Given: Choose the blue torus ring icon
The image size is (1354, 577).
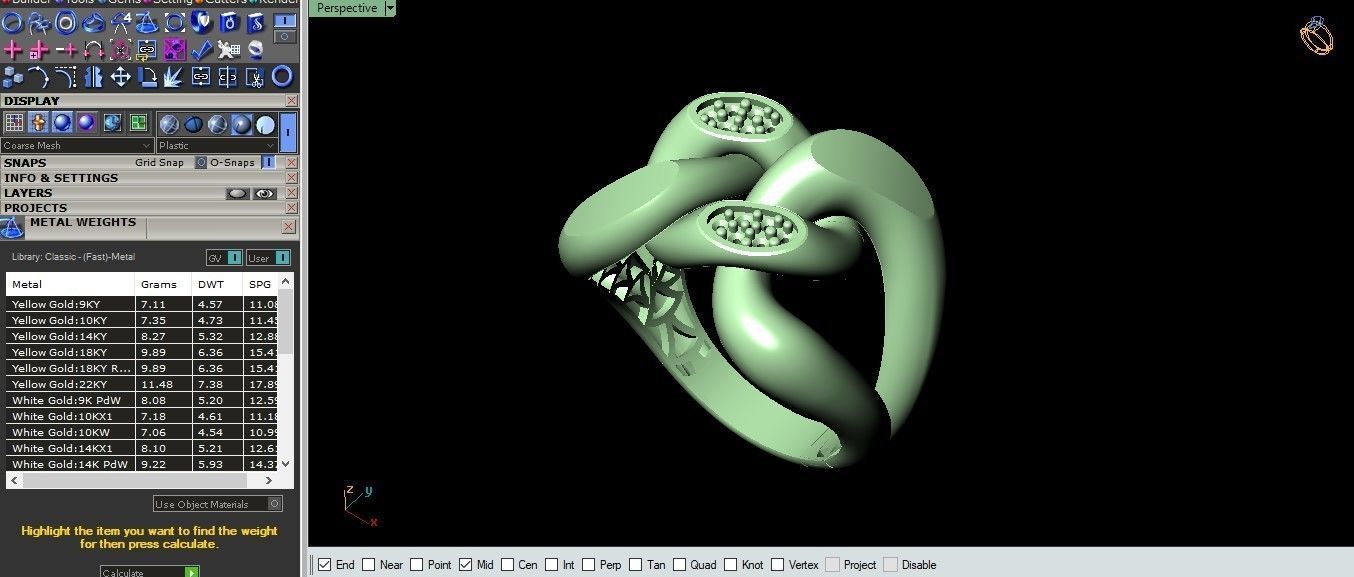Looking at the screenshot, I should 283,76.
